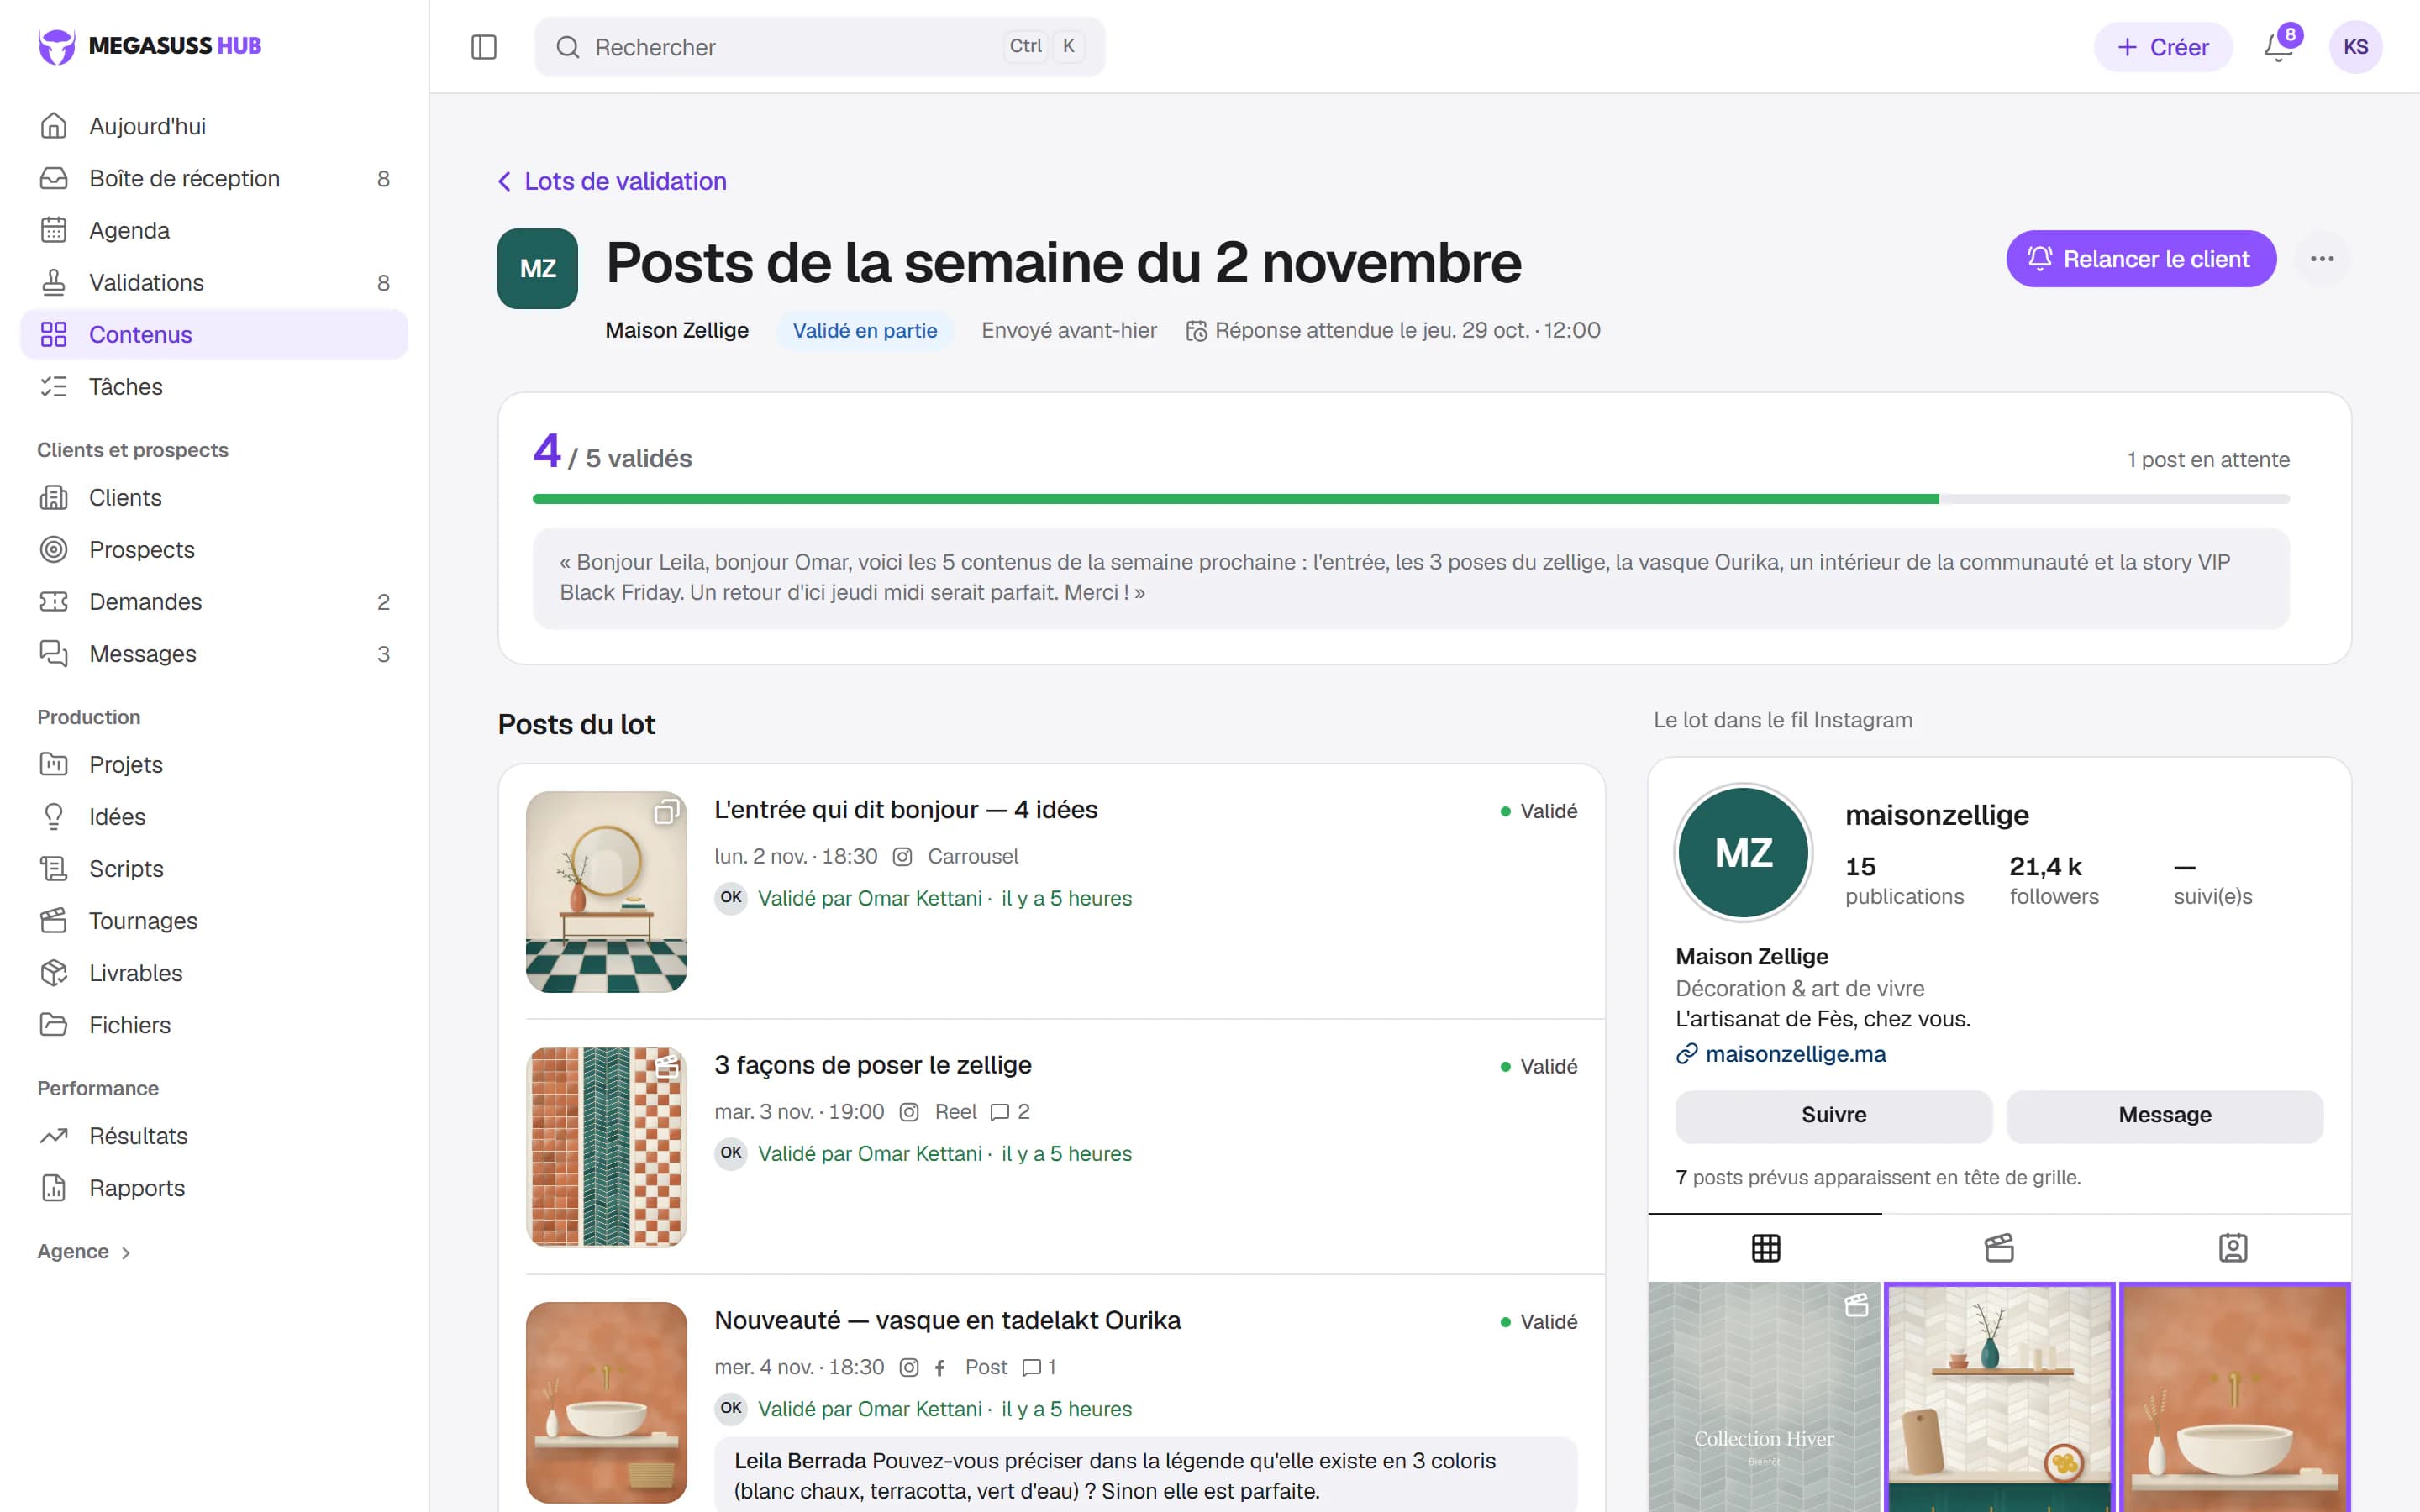Click the Relancer le client button
2420x1512 pixels.
coord(2140,259)
